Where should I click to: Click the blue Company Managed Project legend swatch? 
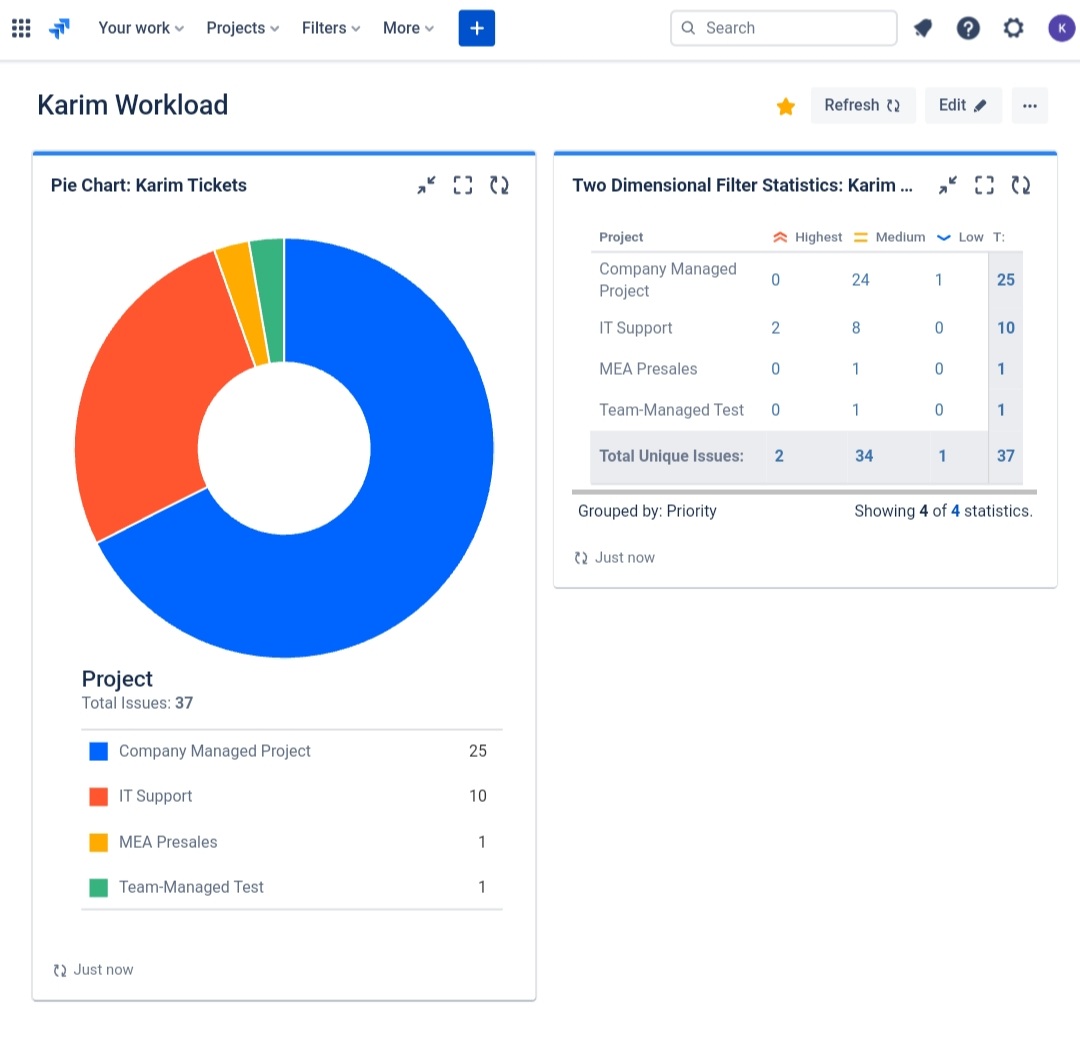pos(97,750)
